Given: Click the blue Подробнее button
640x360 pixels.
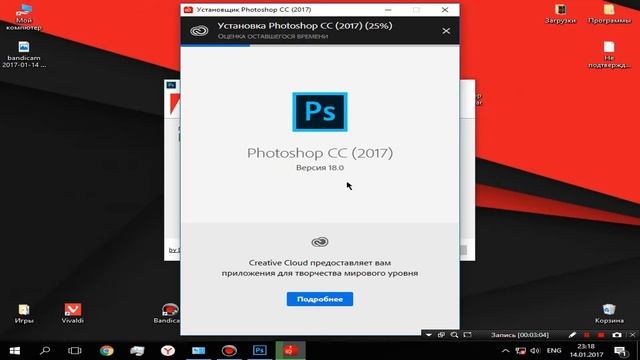Looking at the screenshot, I should pyautogui.click(x=320, y=299).
